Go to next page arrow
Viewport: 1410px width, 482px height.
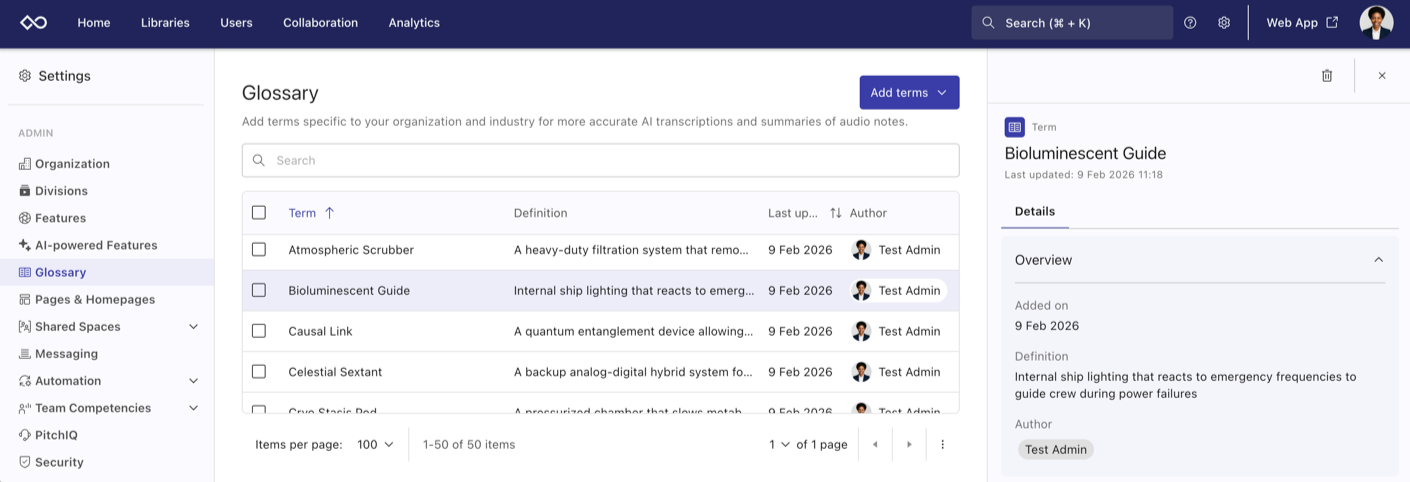click(x=909, y=444)
